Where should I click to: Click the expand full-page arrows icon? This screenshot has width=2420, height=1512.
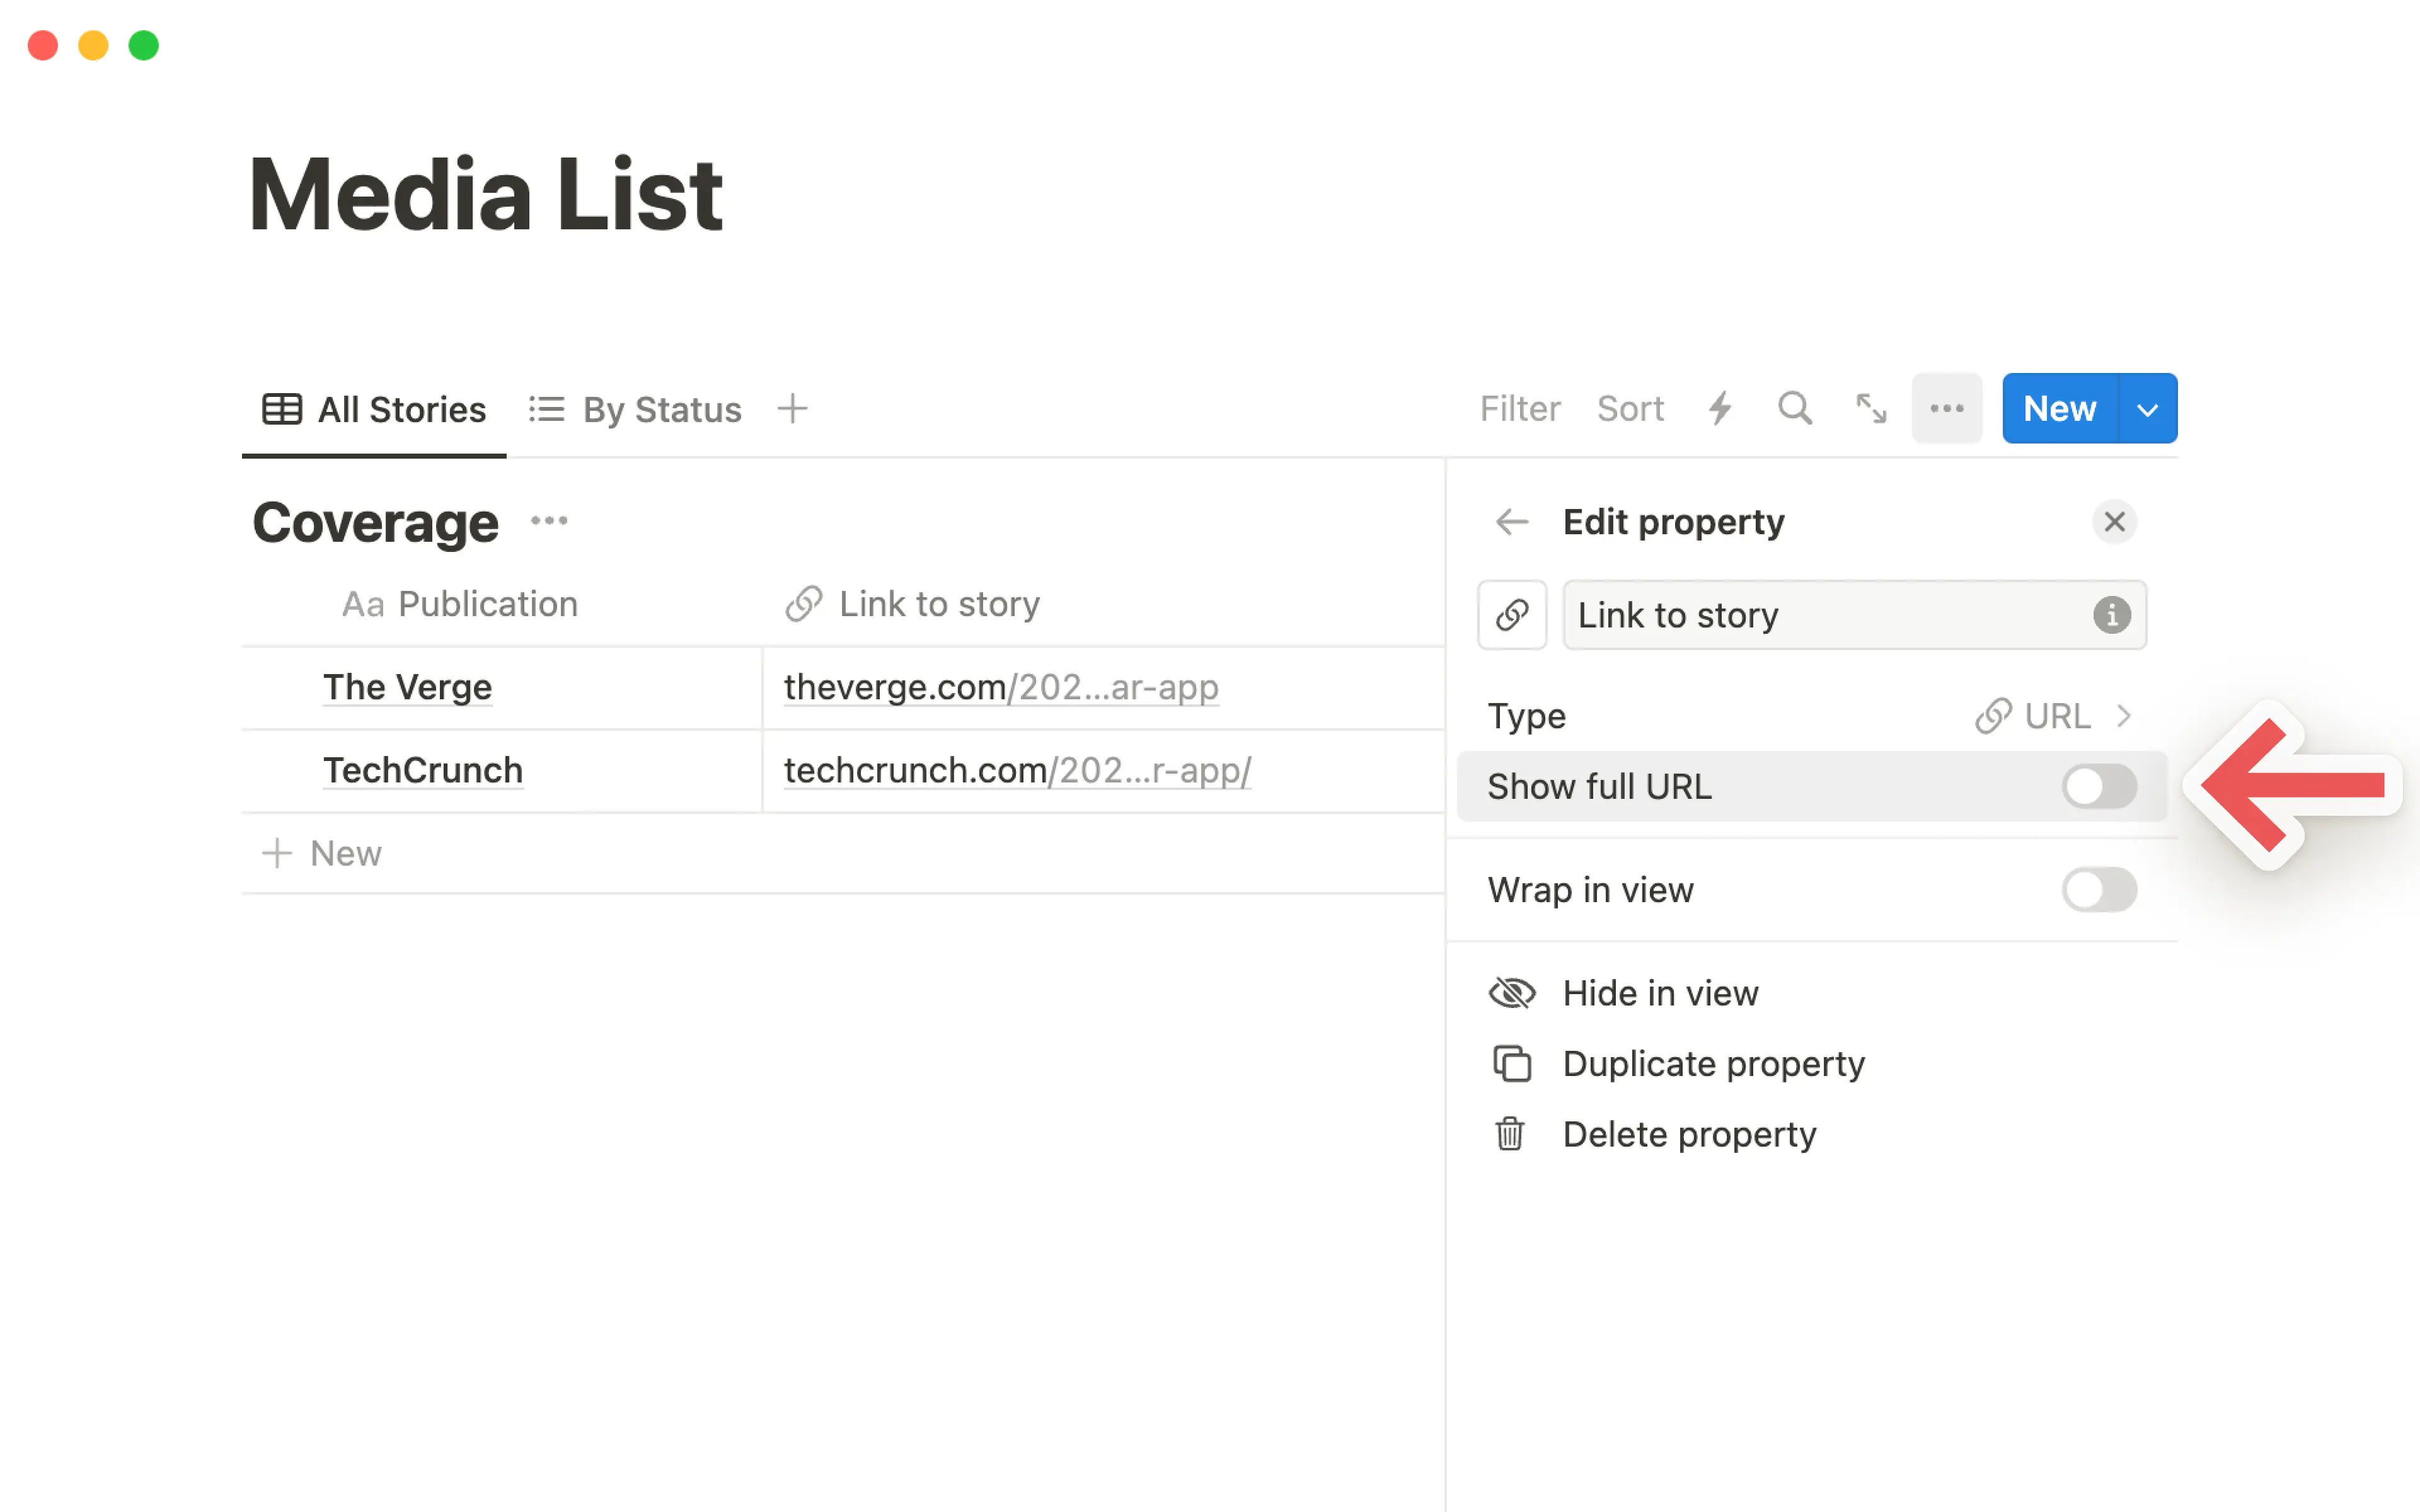pyautogui.click(x=1871, y=408)
